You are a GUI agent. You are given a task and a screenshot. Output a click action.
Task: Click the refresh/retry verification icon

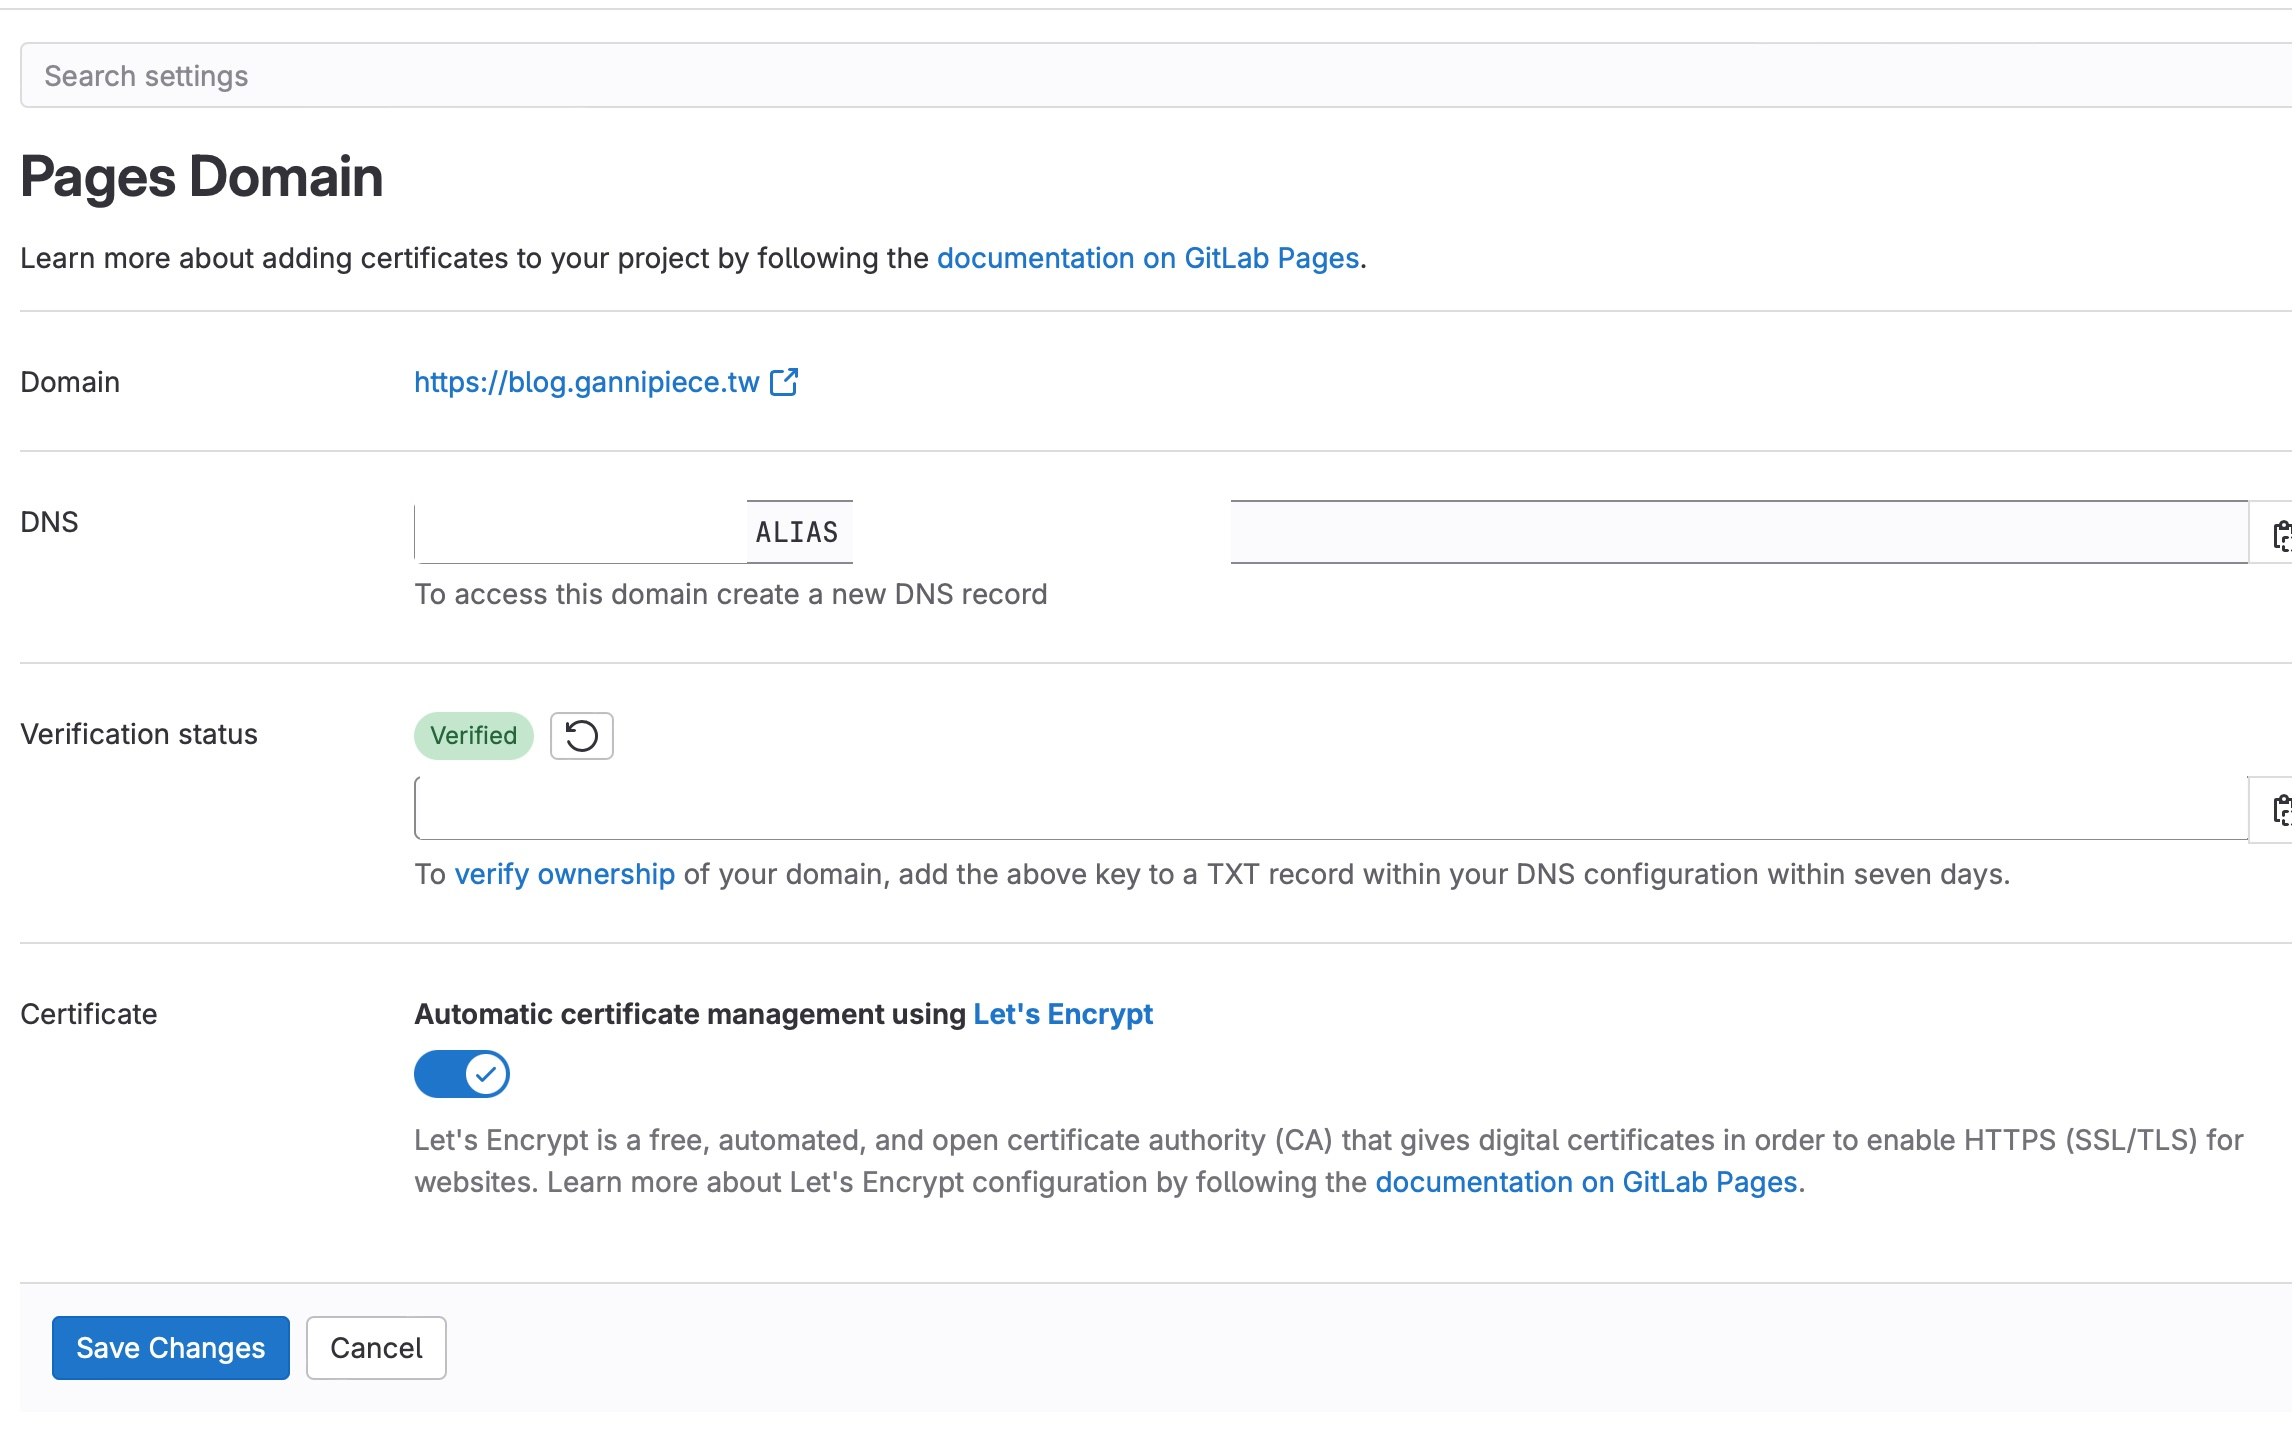[581, 735]
